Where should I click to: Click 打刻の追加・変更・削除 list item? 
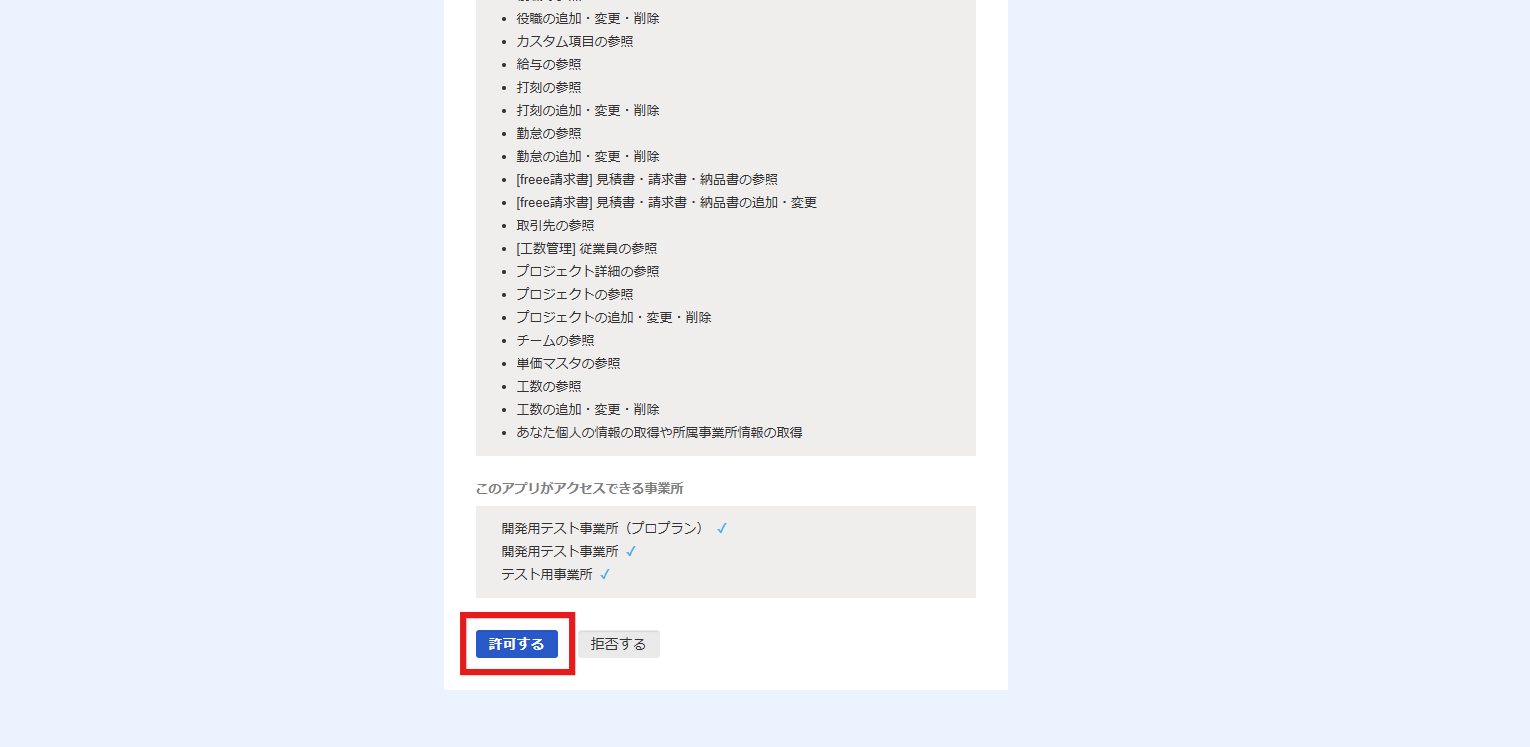click(x=588, y=110)
